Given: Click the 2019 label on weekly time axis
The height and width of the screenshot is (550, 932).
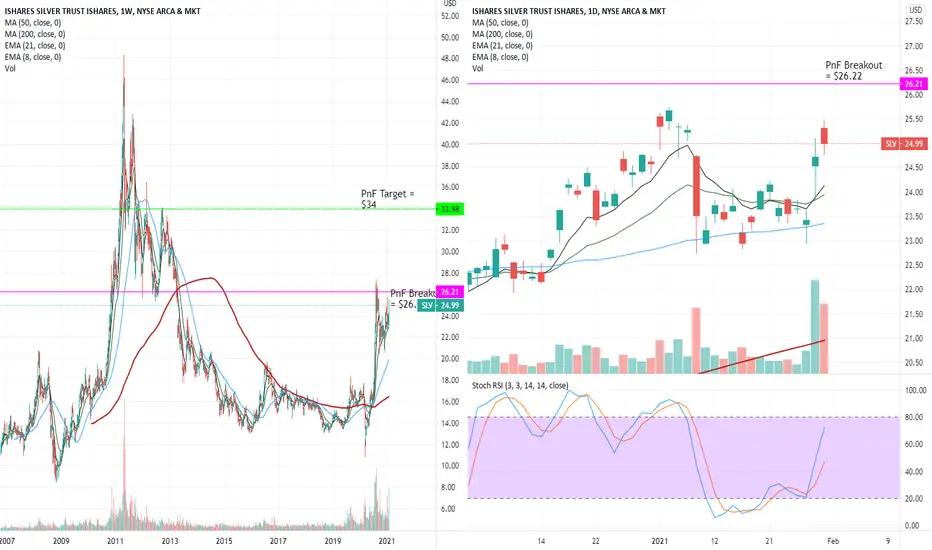Looking at the screenshot, I should [x=333, y=541].
